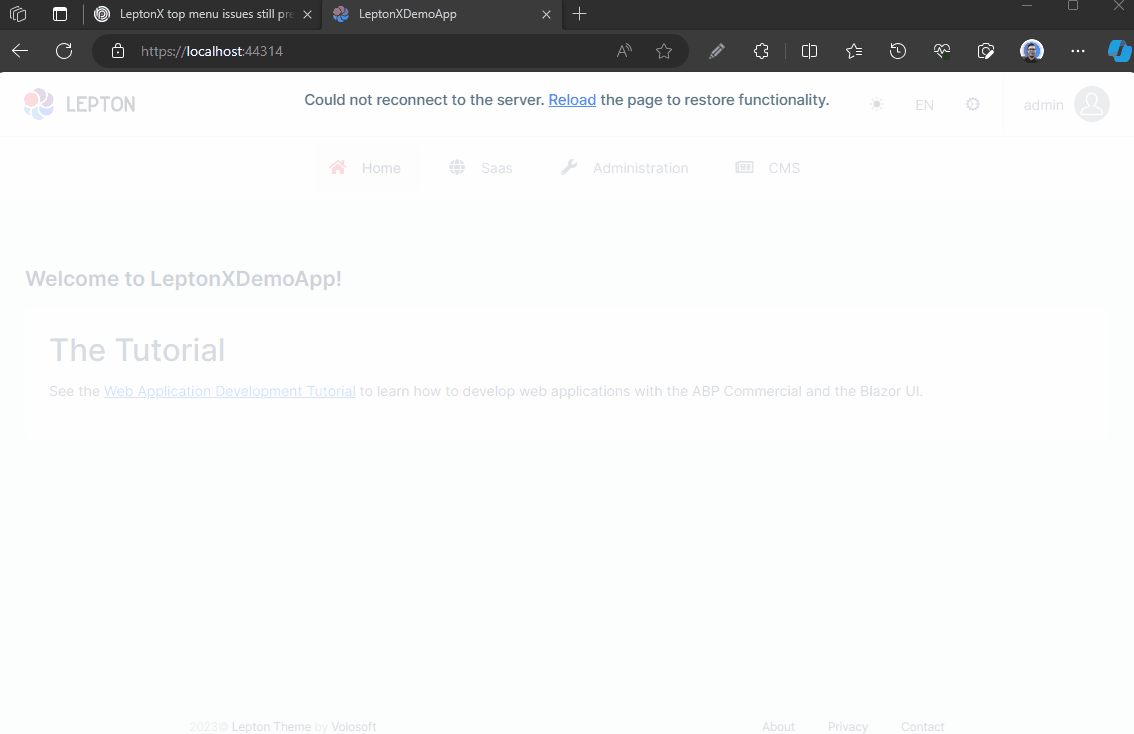Add this page to favorites with the star icon
Screen dimensions: 1134x734
pyautogui.click(x=664, y=51)
